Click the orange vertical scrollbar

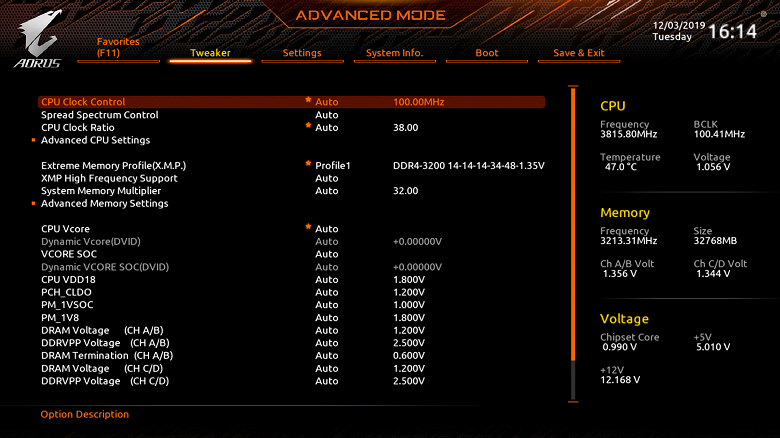click(x=573, y=224)
